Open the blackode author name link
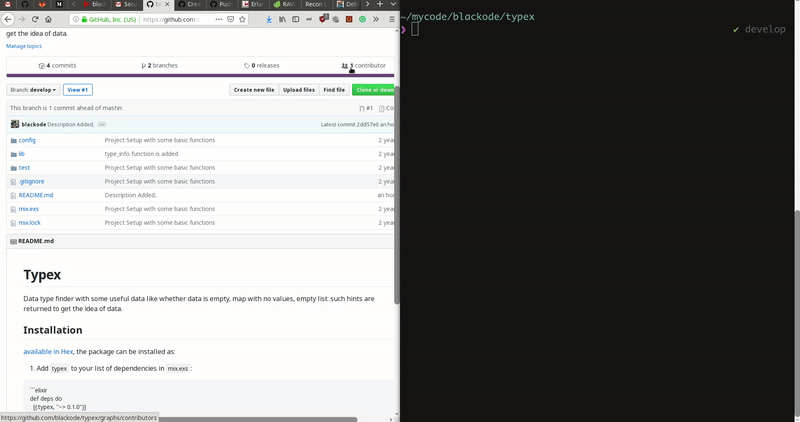 [x=34, y=125]
